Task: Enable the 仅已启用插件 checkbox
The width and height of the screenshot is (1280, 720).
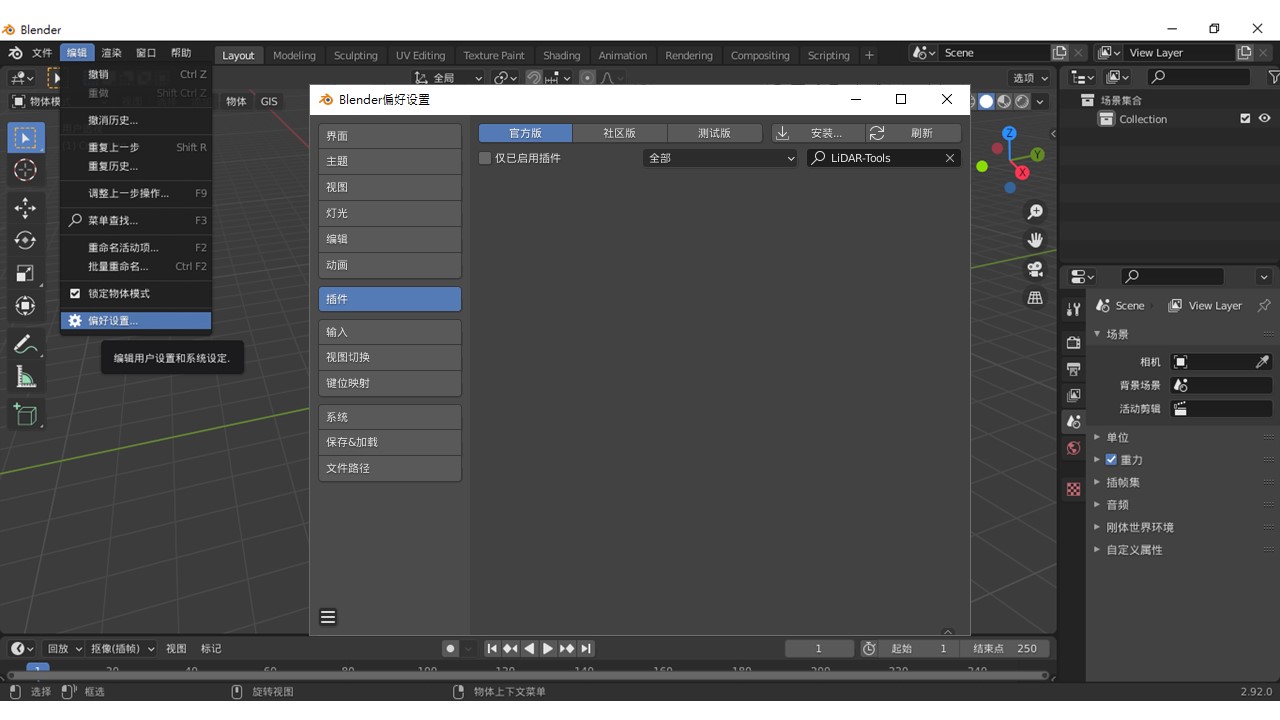Action: coord(485,158)
